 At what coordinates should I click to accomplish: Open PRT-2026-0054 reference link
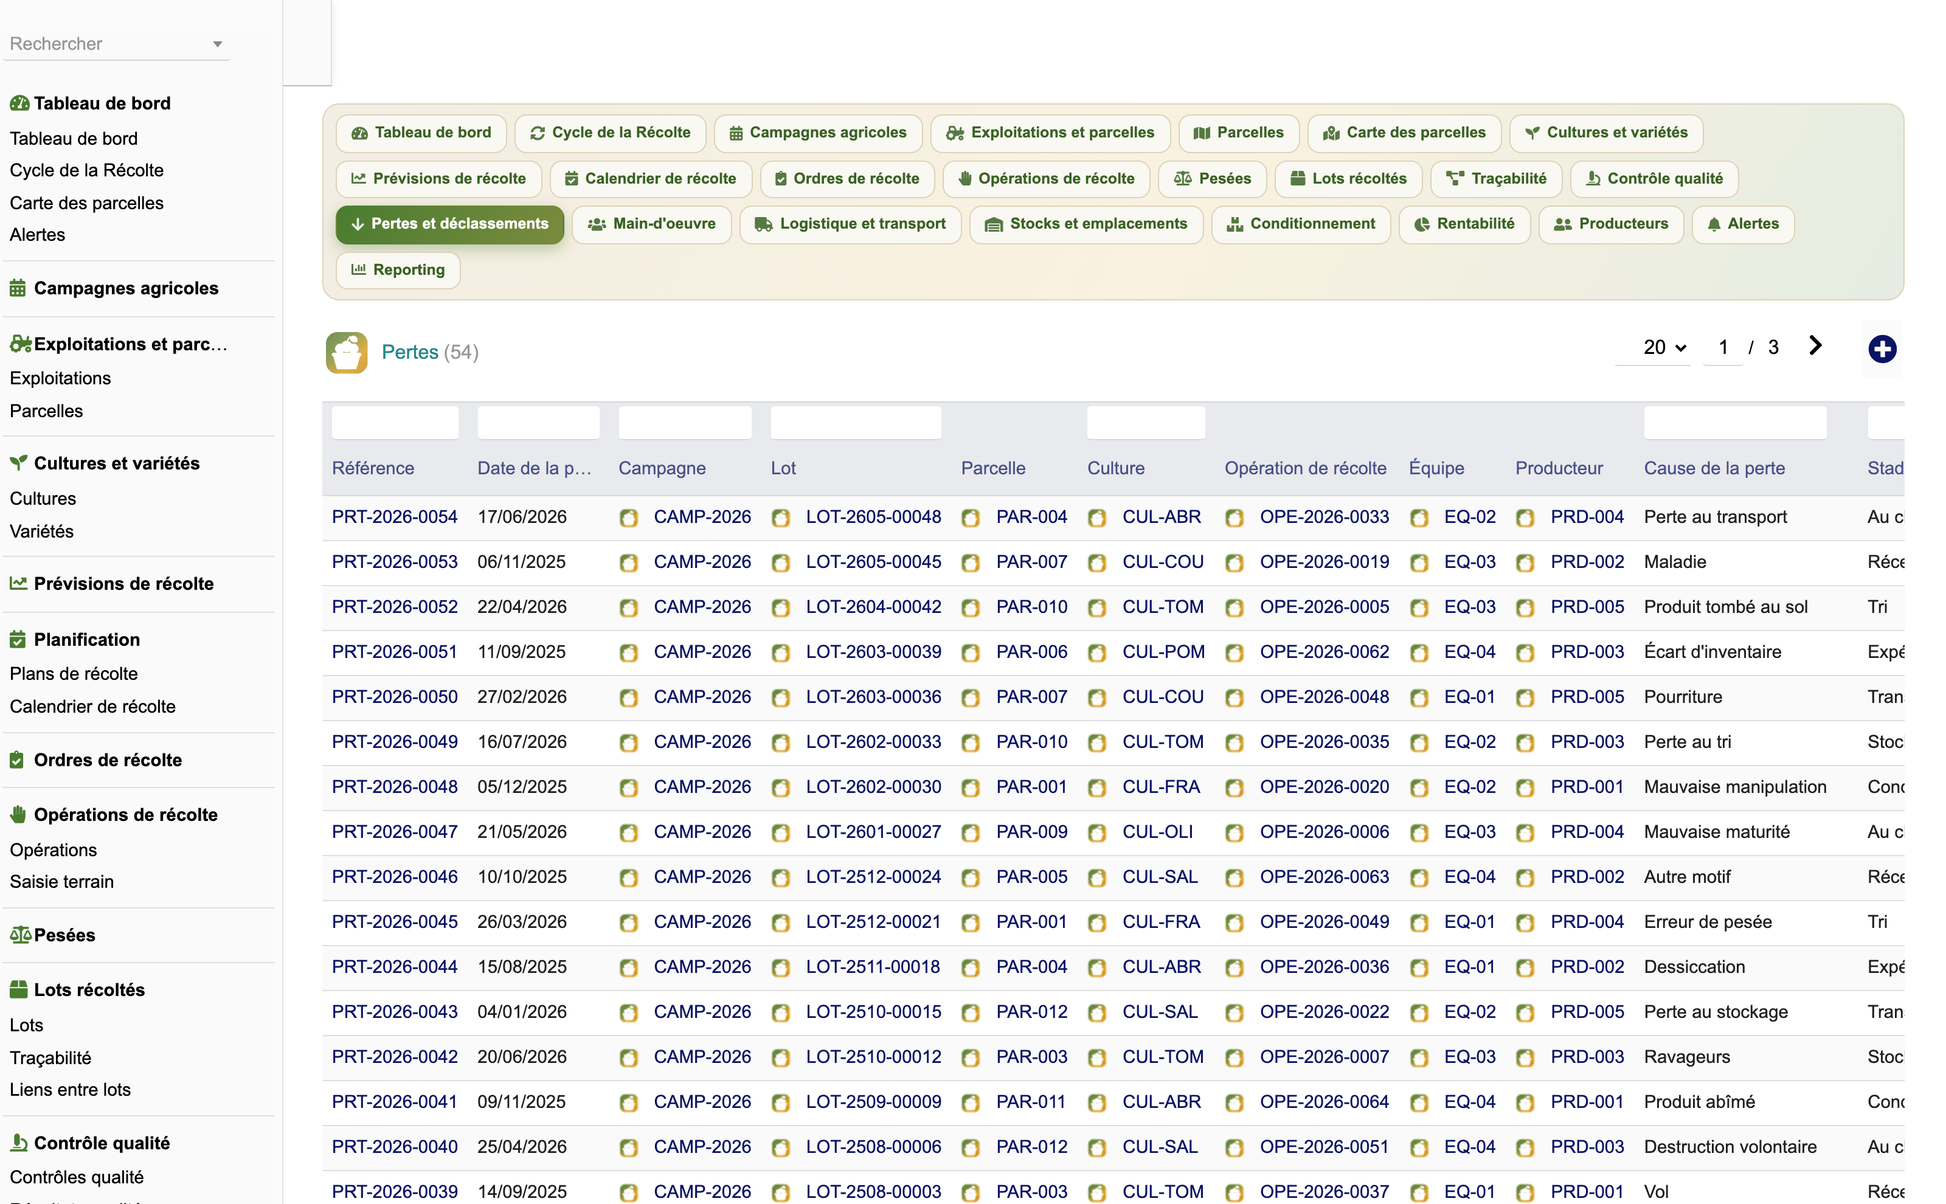tap(394, 517)
